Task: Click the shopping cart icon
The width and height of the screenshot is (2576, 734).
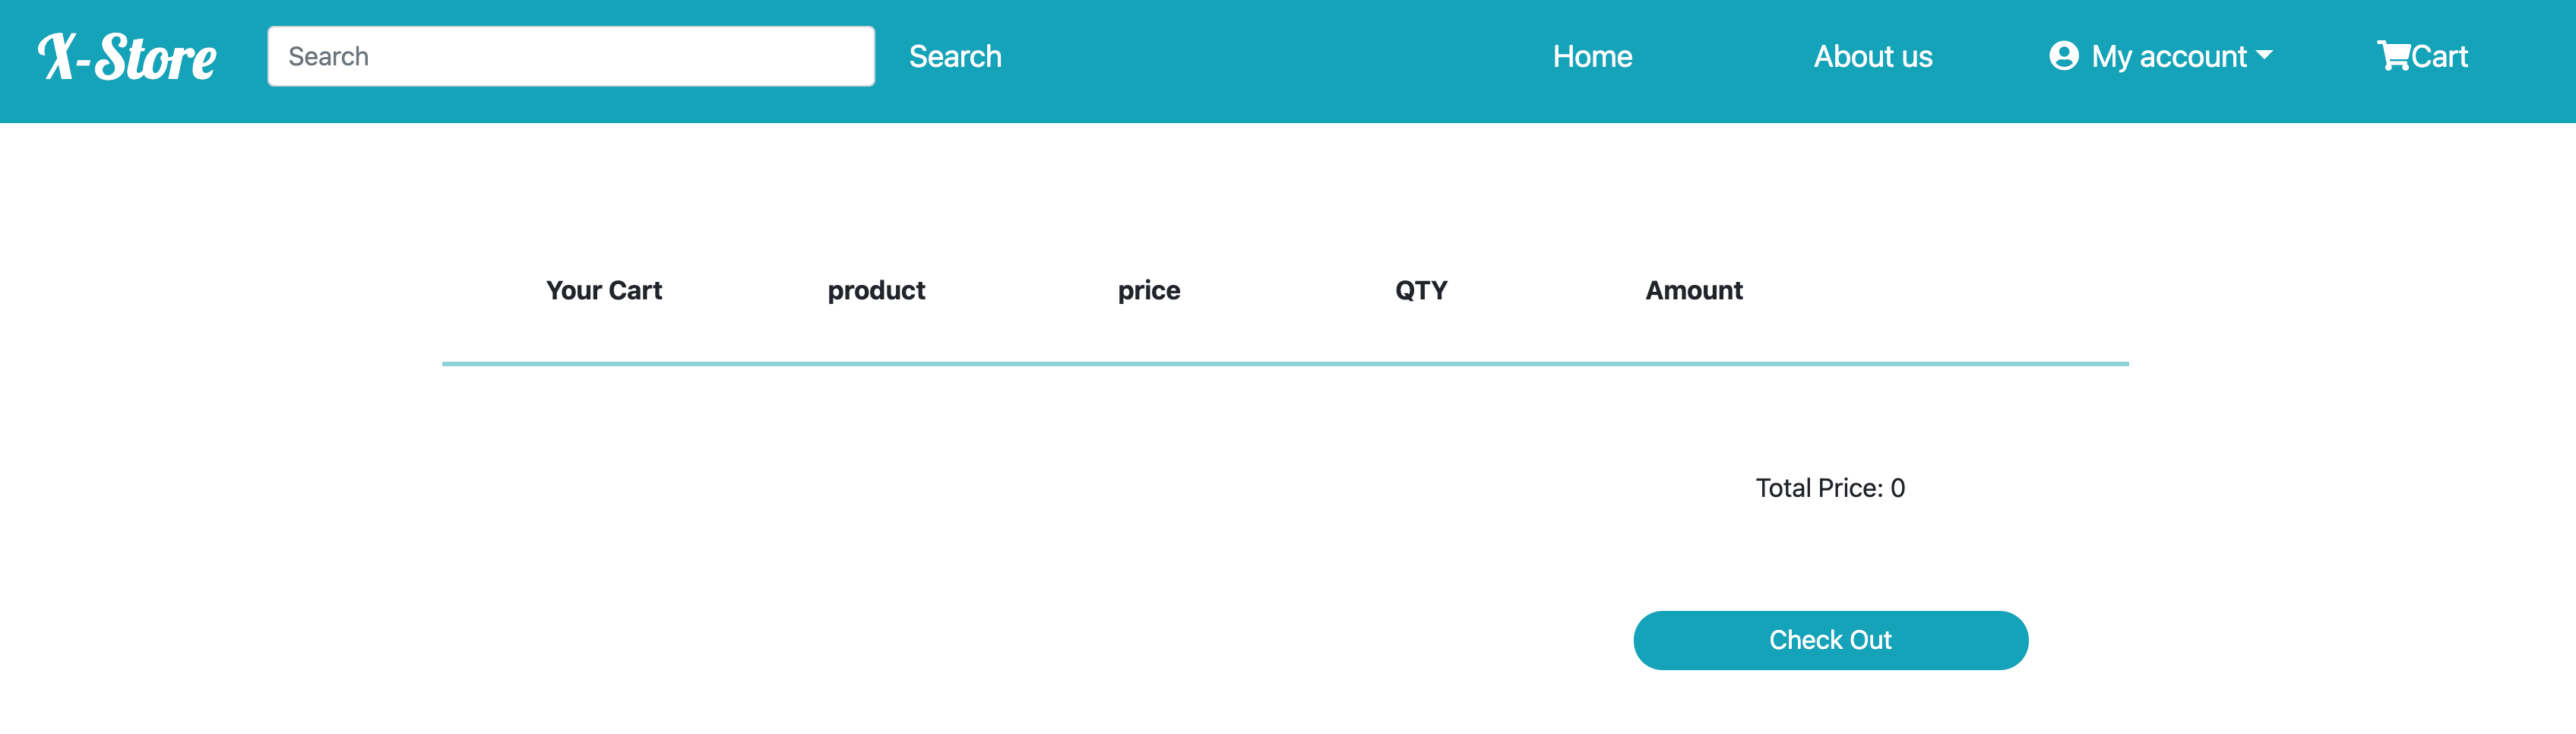Action: pyautogui.click(x=2393, y=56)
